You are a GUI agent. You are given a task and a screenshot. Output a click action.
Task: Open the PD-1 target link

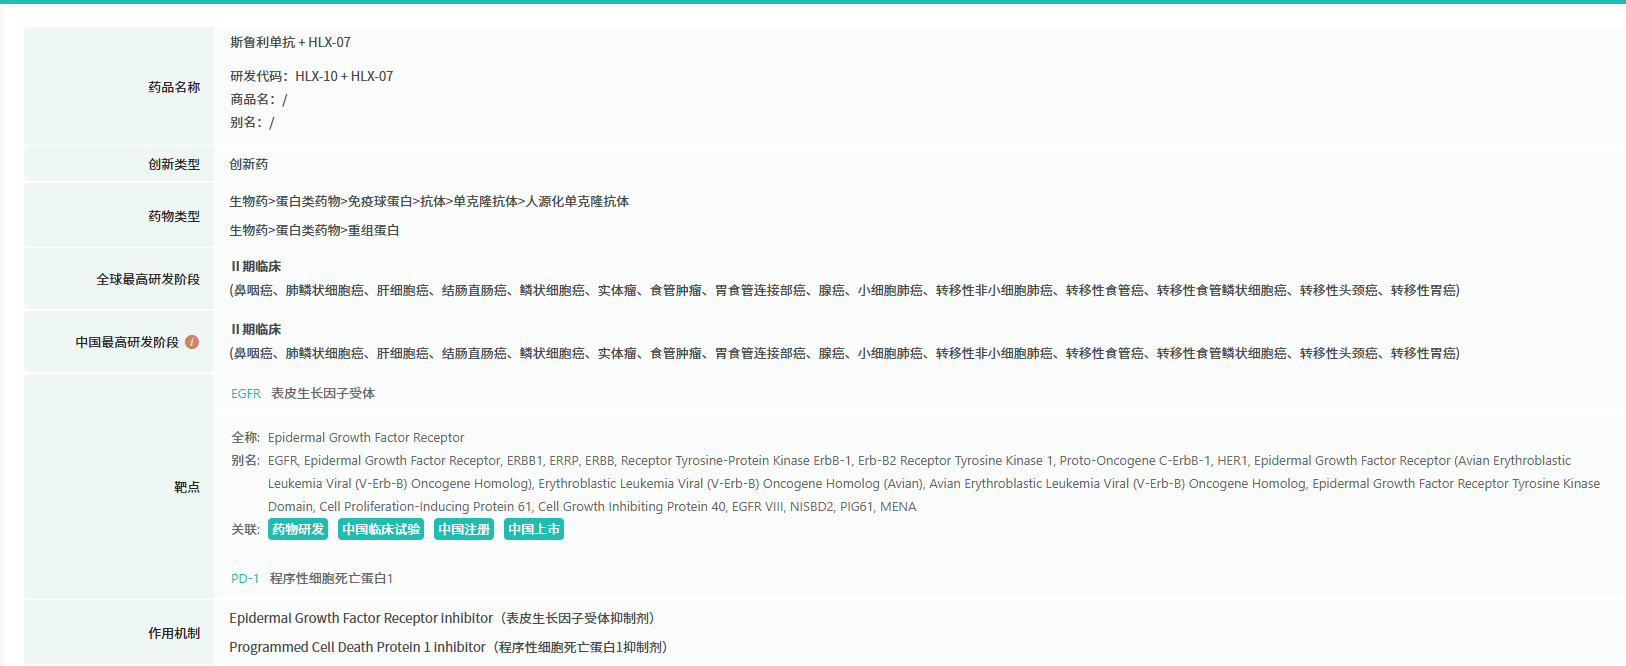coord(244,579)
